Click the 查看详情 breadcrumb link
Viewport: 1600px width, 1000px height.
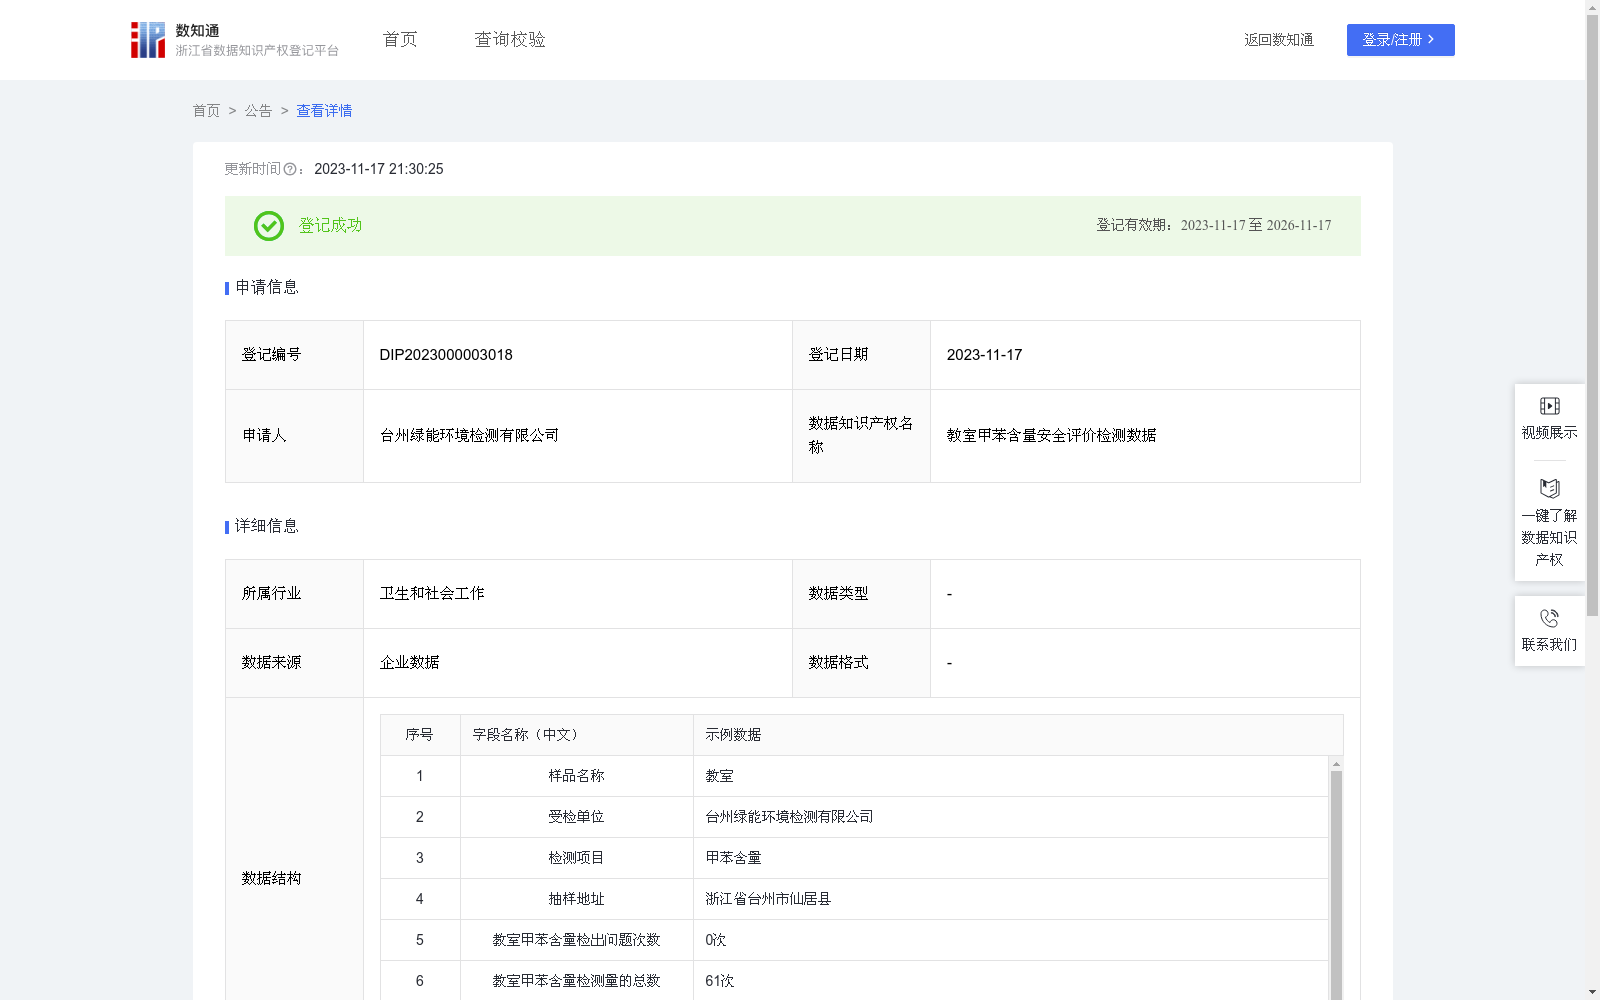pos(324,111)
